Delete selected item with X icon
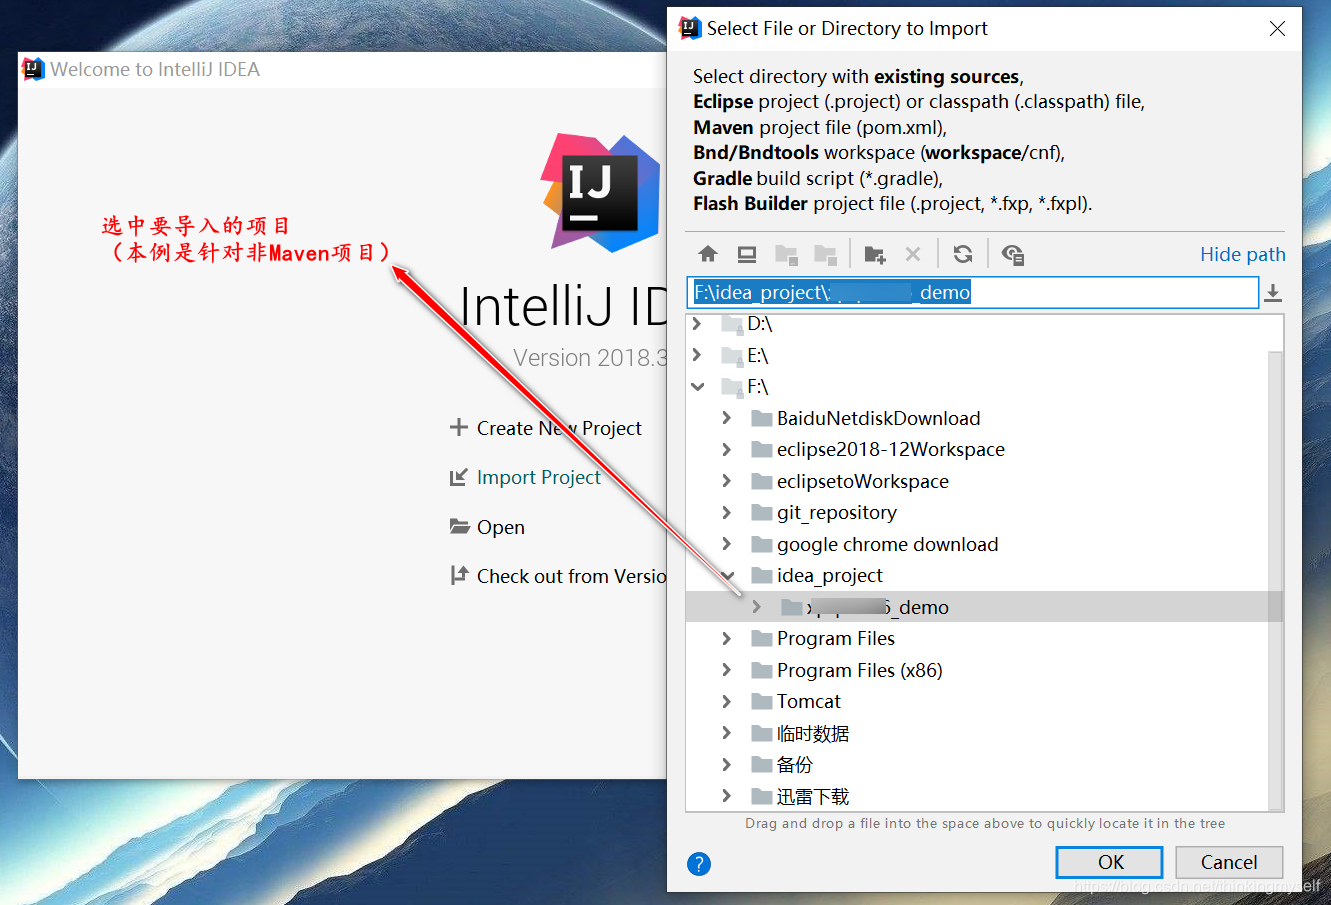 coord(913,254)
